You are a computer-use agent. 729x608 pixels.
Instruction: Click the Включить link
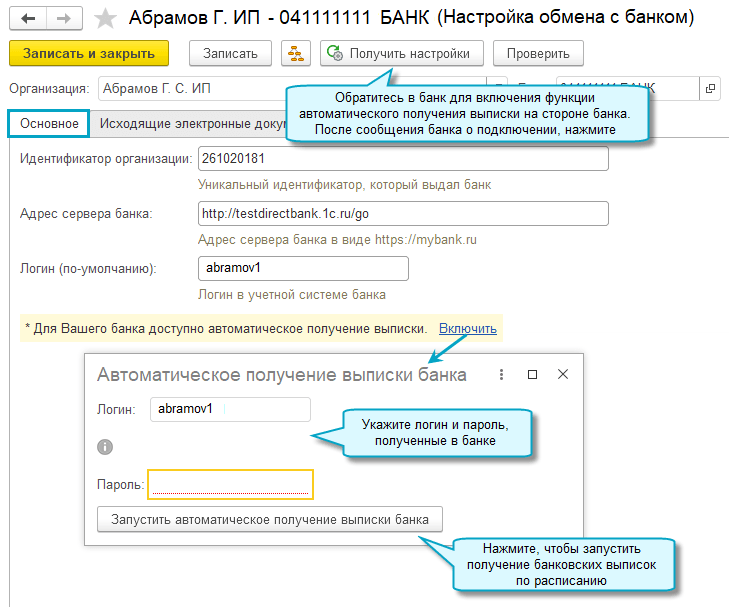(x=467, y=328)
